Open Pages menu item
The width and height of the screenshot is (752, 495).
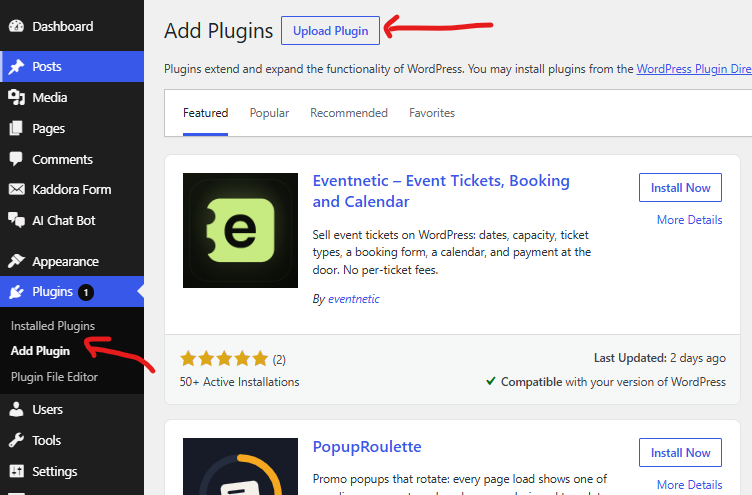coord(72,128)
